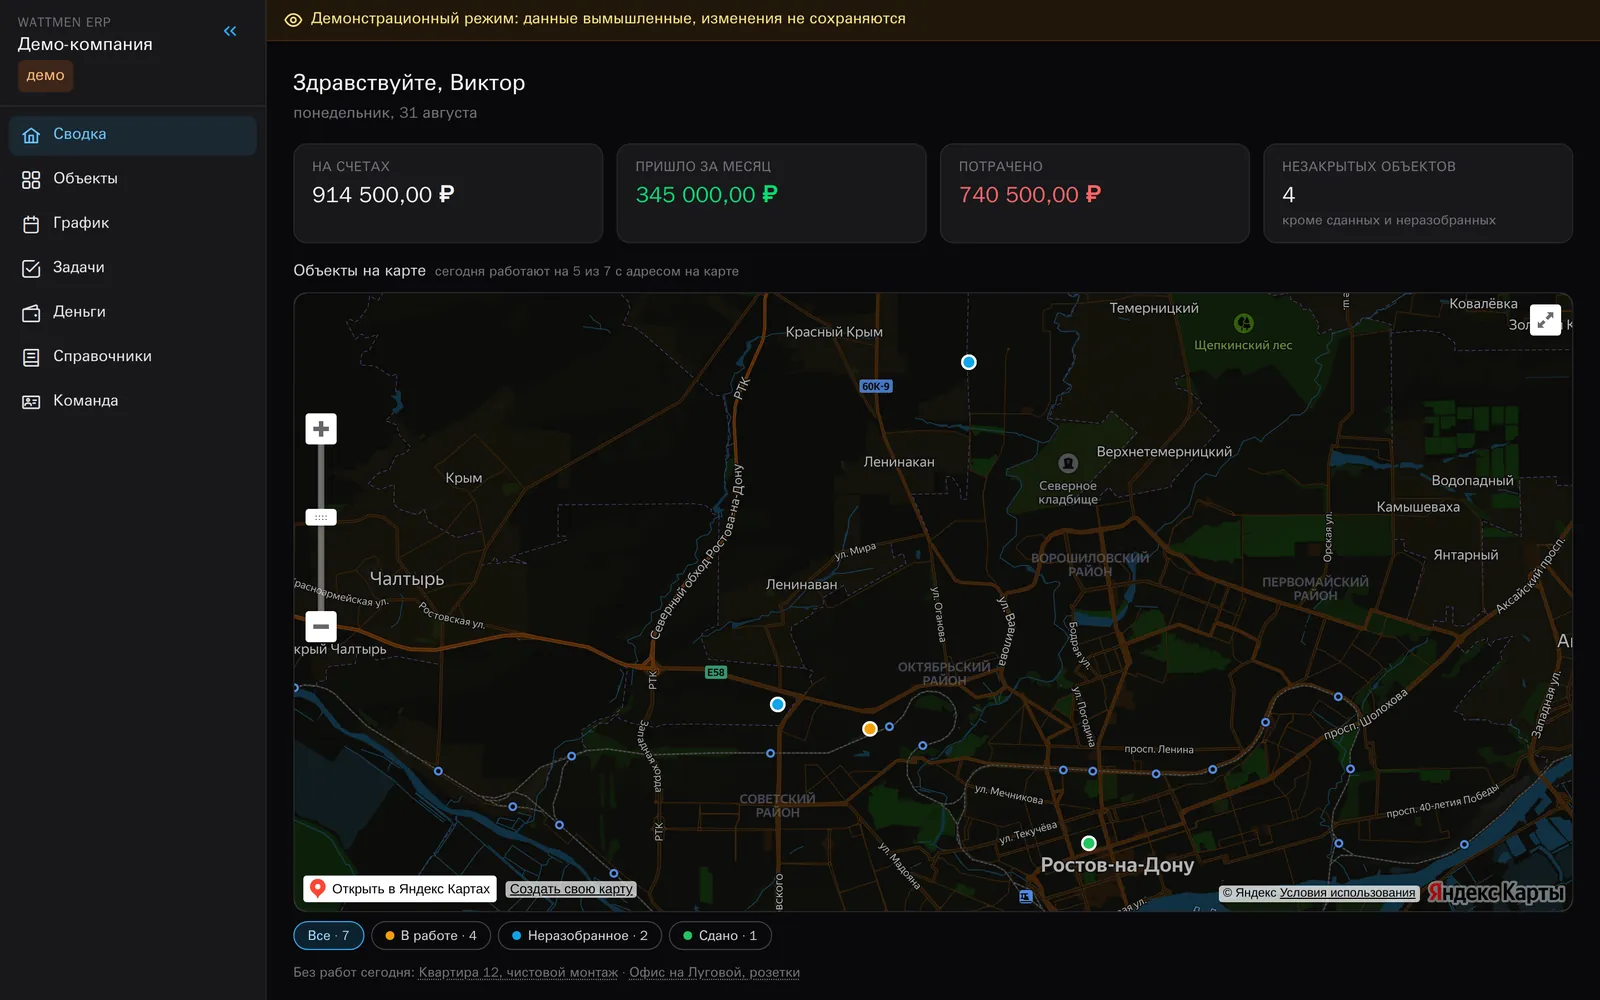Open Офис на Луговой, розетки link
Screen dimensions: 1600x1000
click(714, 973)
